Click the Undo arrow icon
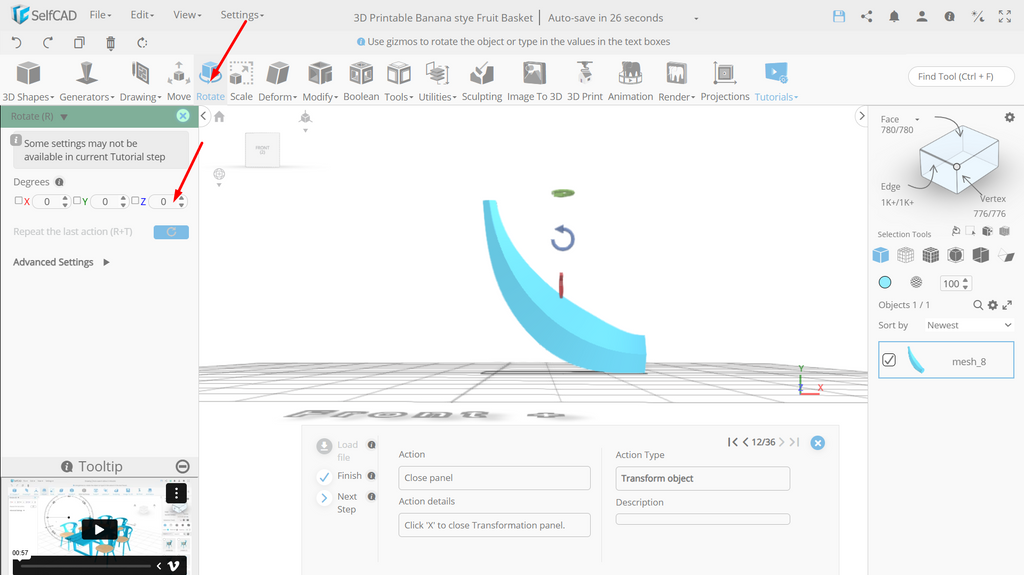Screen dimensions: 1024x575 click(17, 42)
